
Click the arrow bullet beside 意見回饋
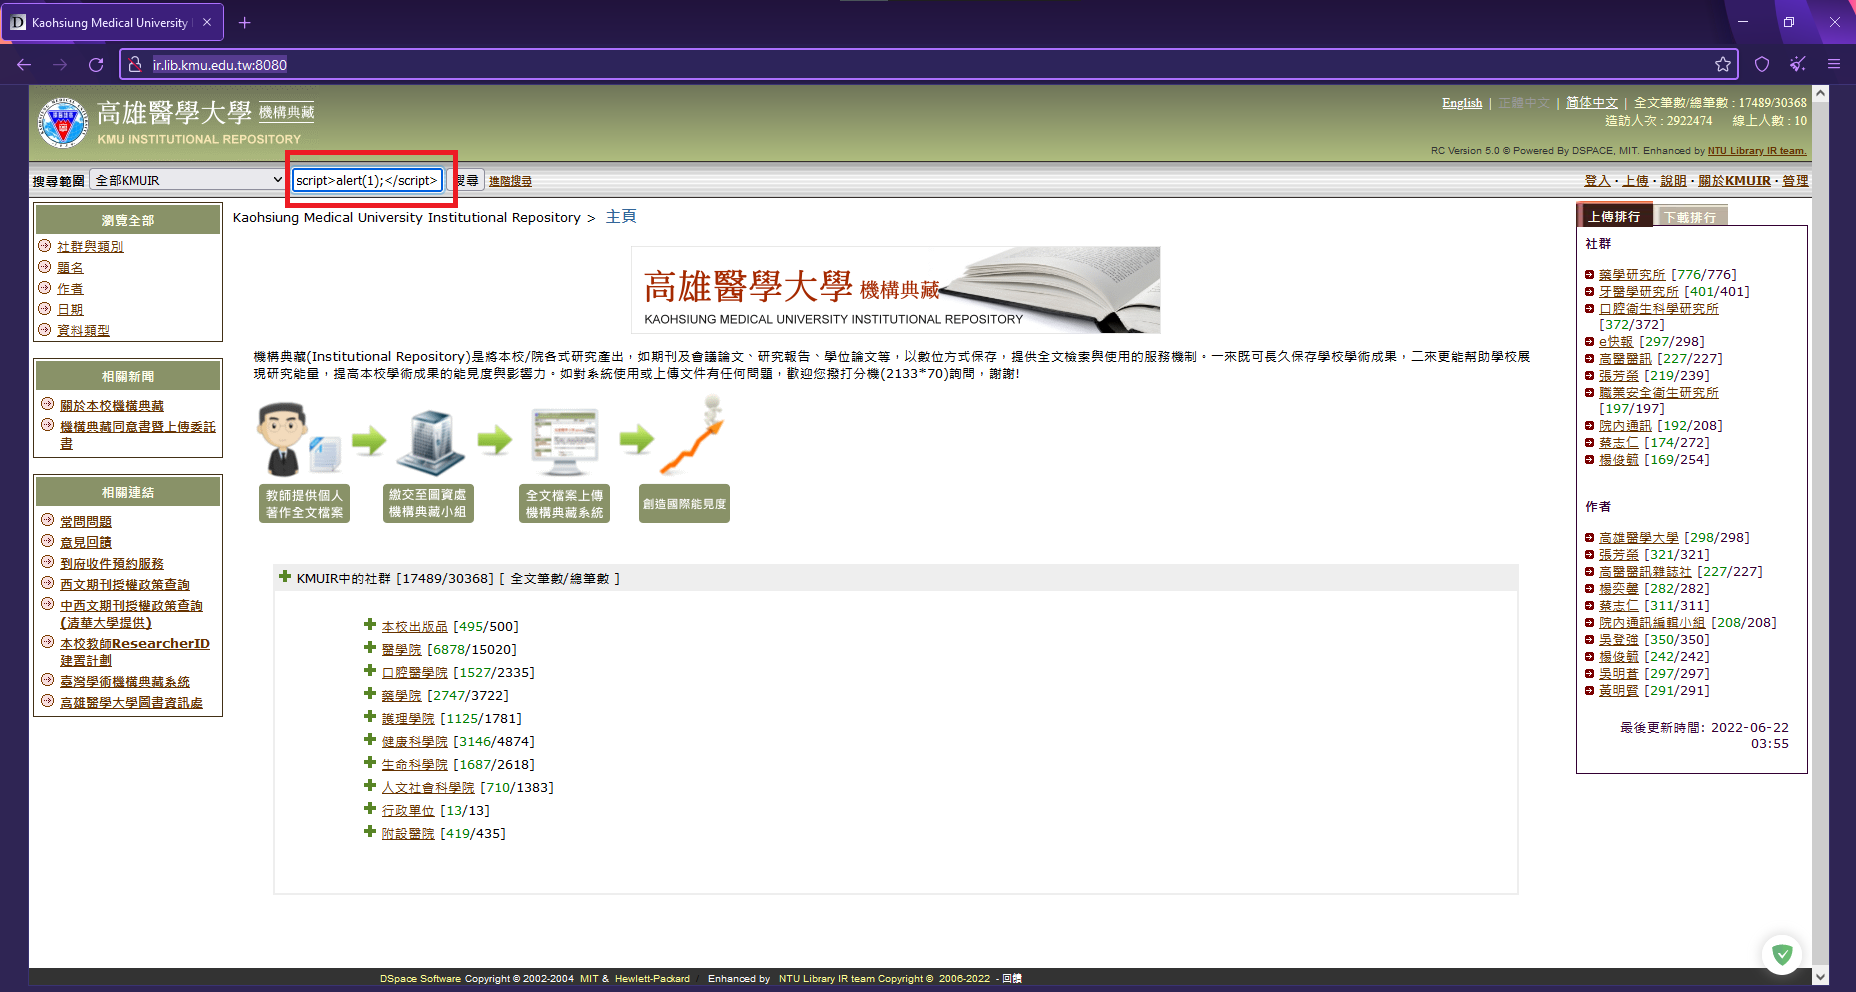[47, 541]
